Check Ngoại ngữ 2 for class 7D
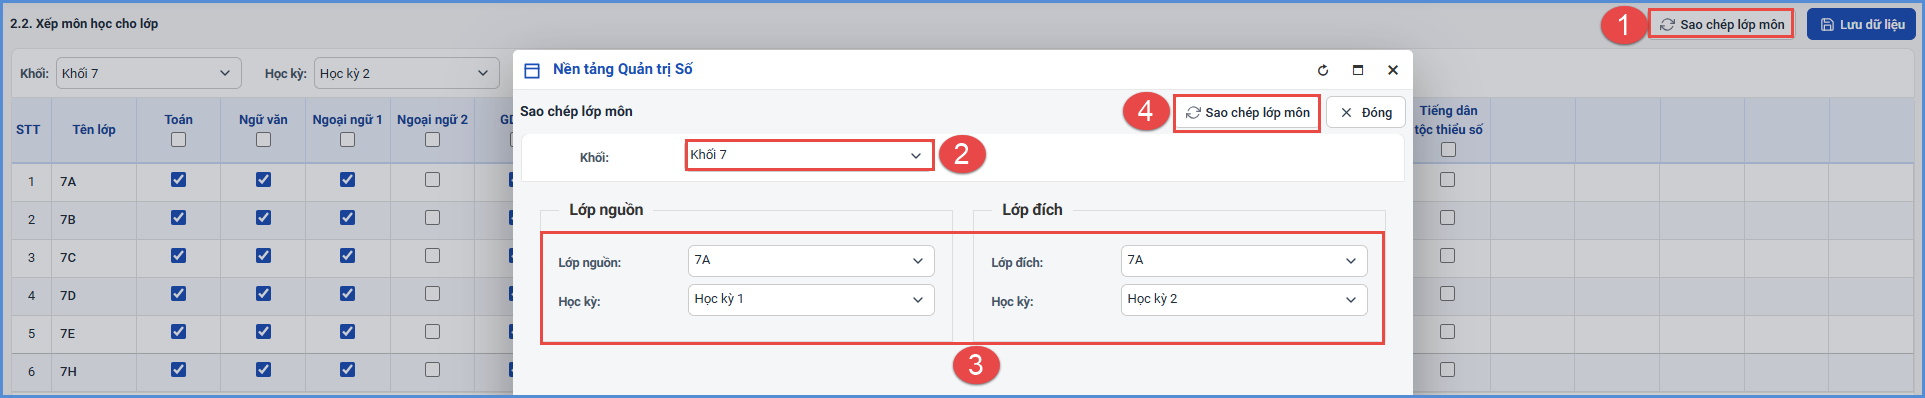The height and width of the screenshot is (398, 1925). (x=432, y=294)
